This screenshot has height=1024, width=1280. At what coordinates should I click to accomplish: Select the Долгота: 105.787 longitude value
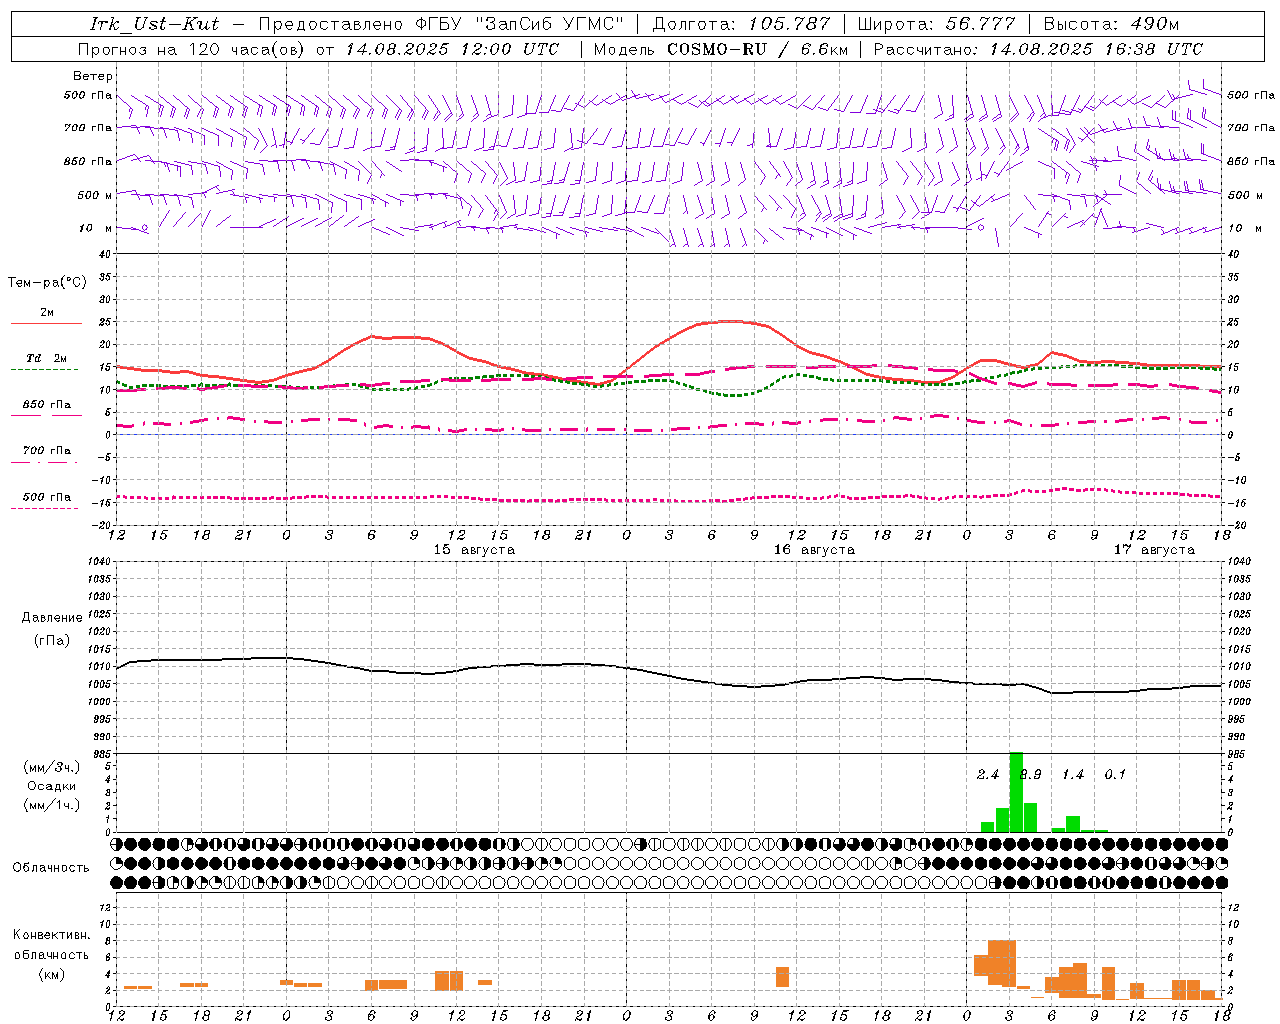[x=742, y=24]
